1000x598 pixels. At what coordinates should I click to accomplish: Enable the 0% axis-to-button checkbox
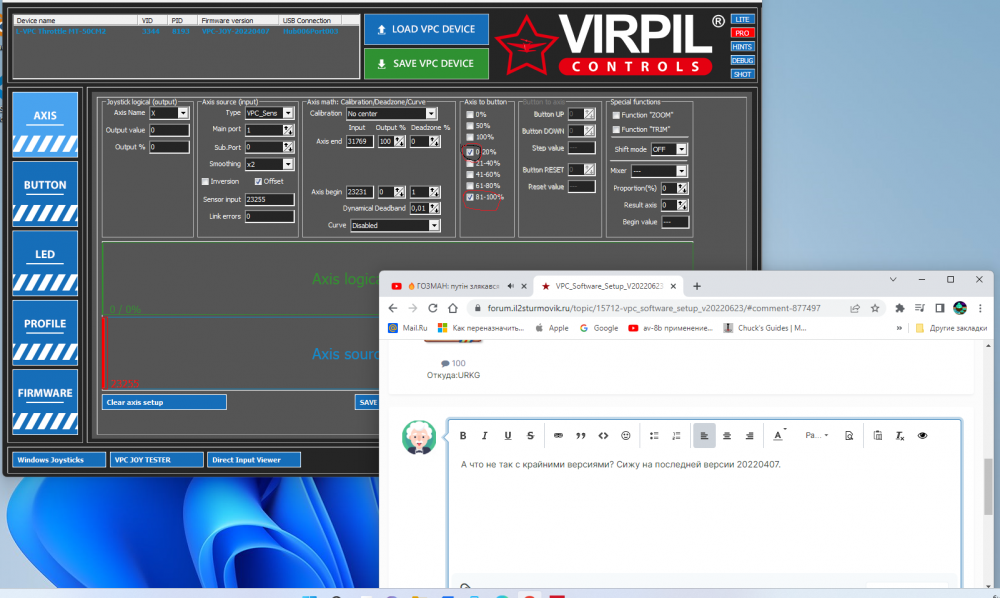point(470,115)
